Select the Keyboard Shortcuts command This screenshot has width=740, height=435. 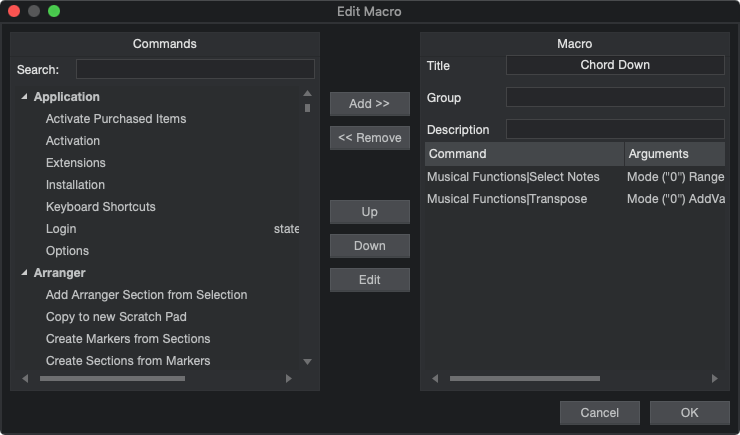click(x=101, y=207)
